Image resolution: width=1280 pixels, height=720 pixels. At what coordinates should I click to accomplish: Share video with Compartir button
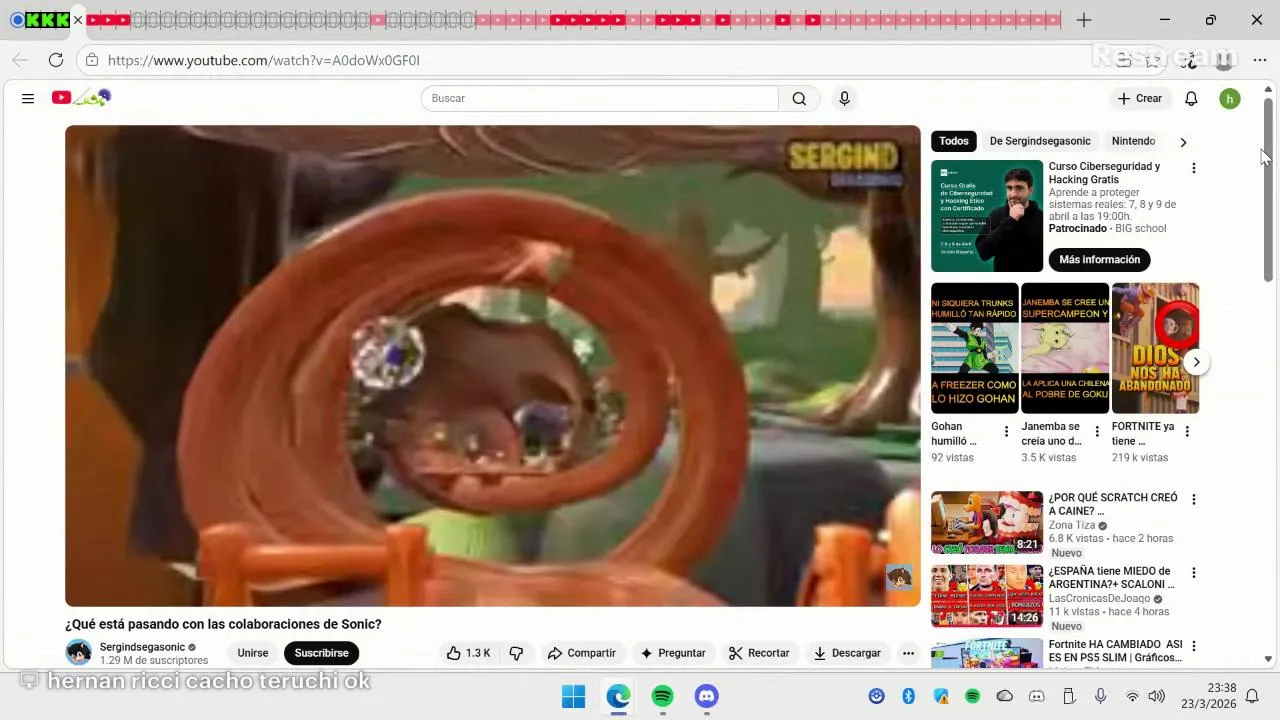tap(581, 653)
